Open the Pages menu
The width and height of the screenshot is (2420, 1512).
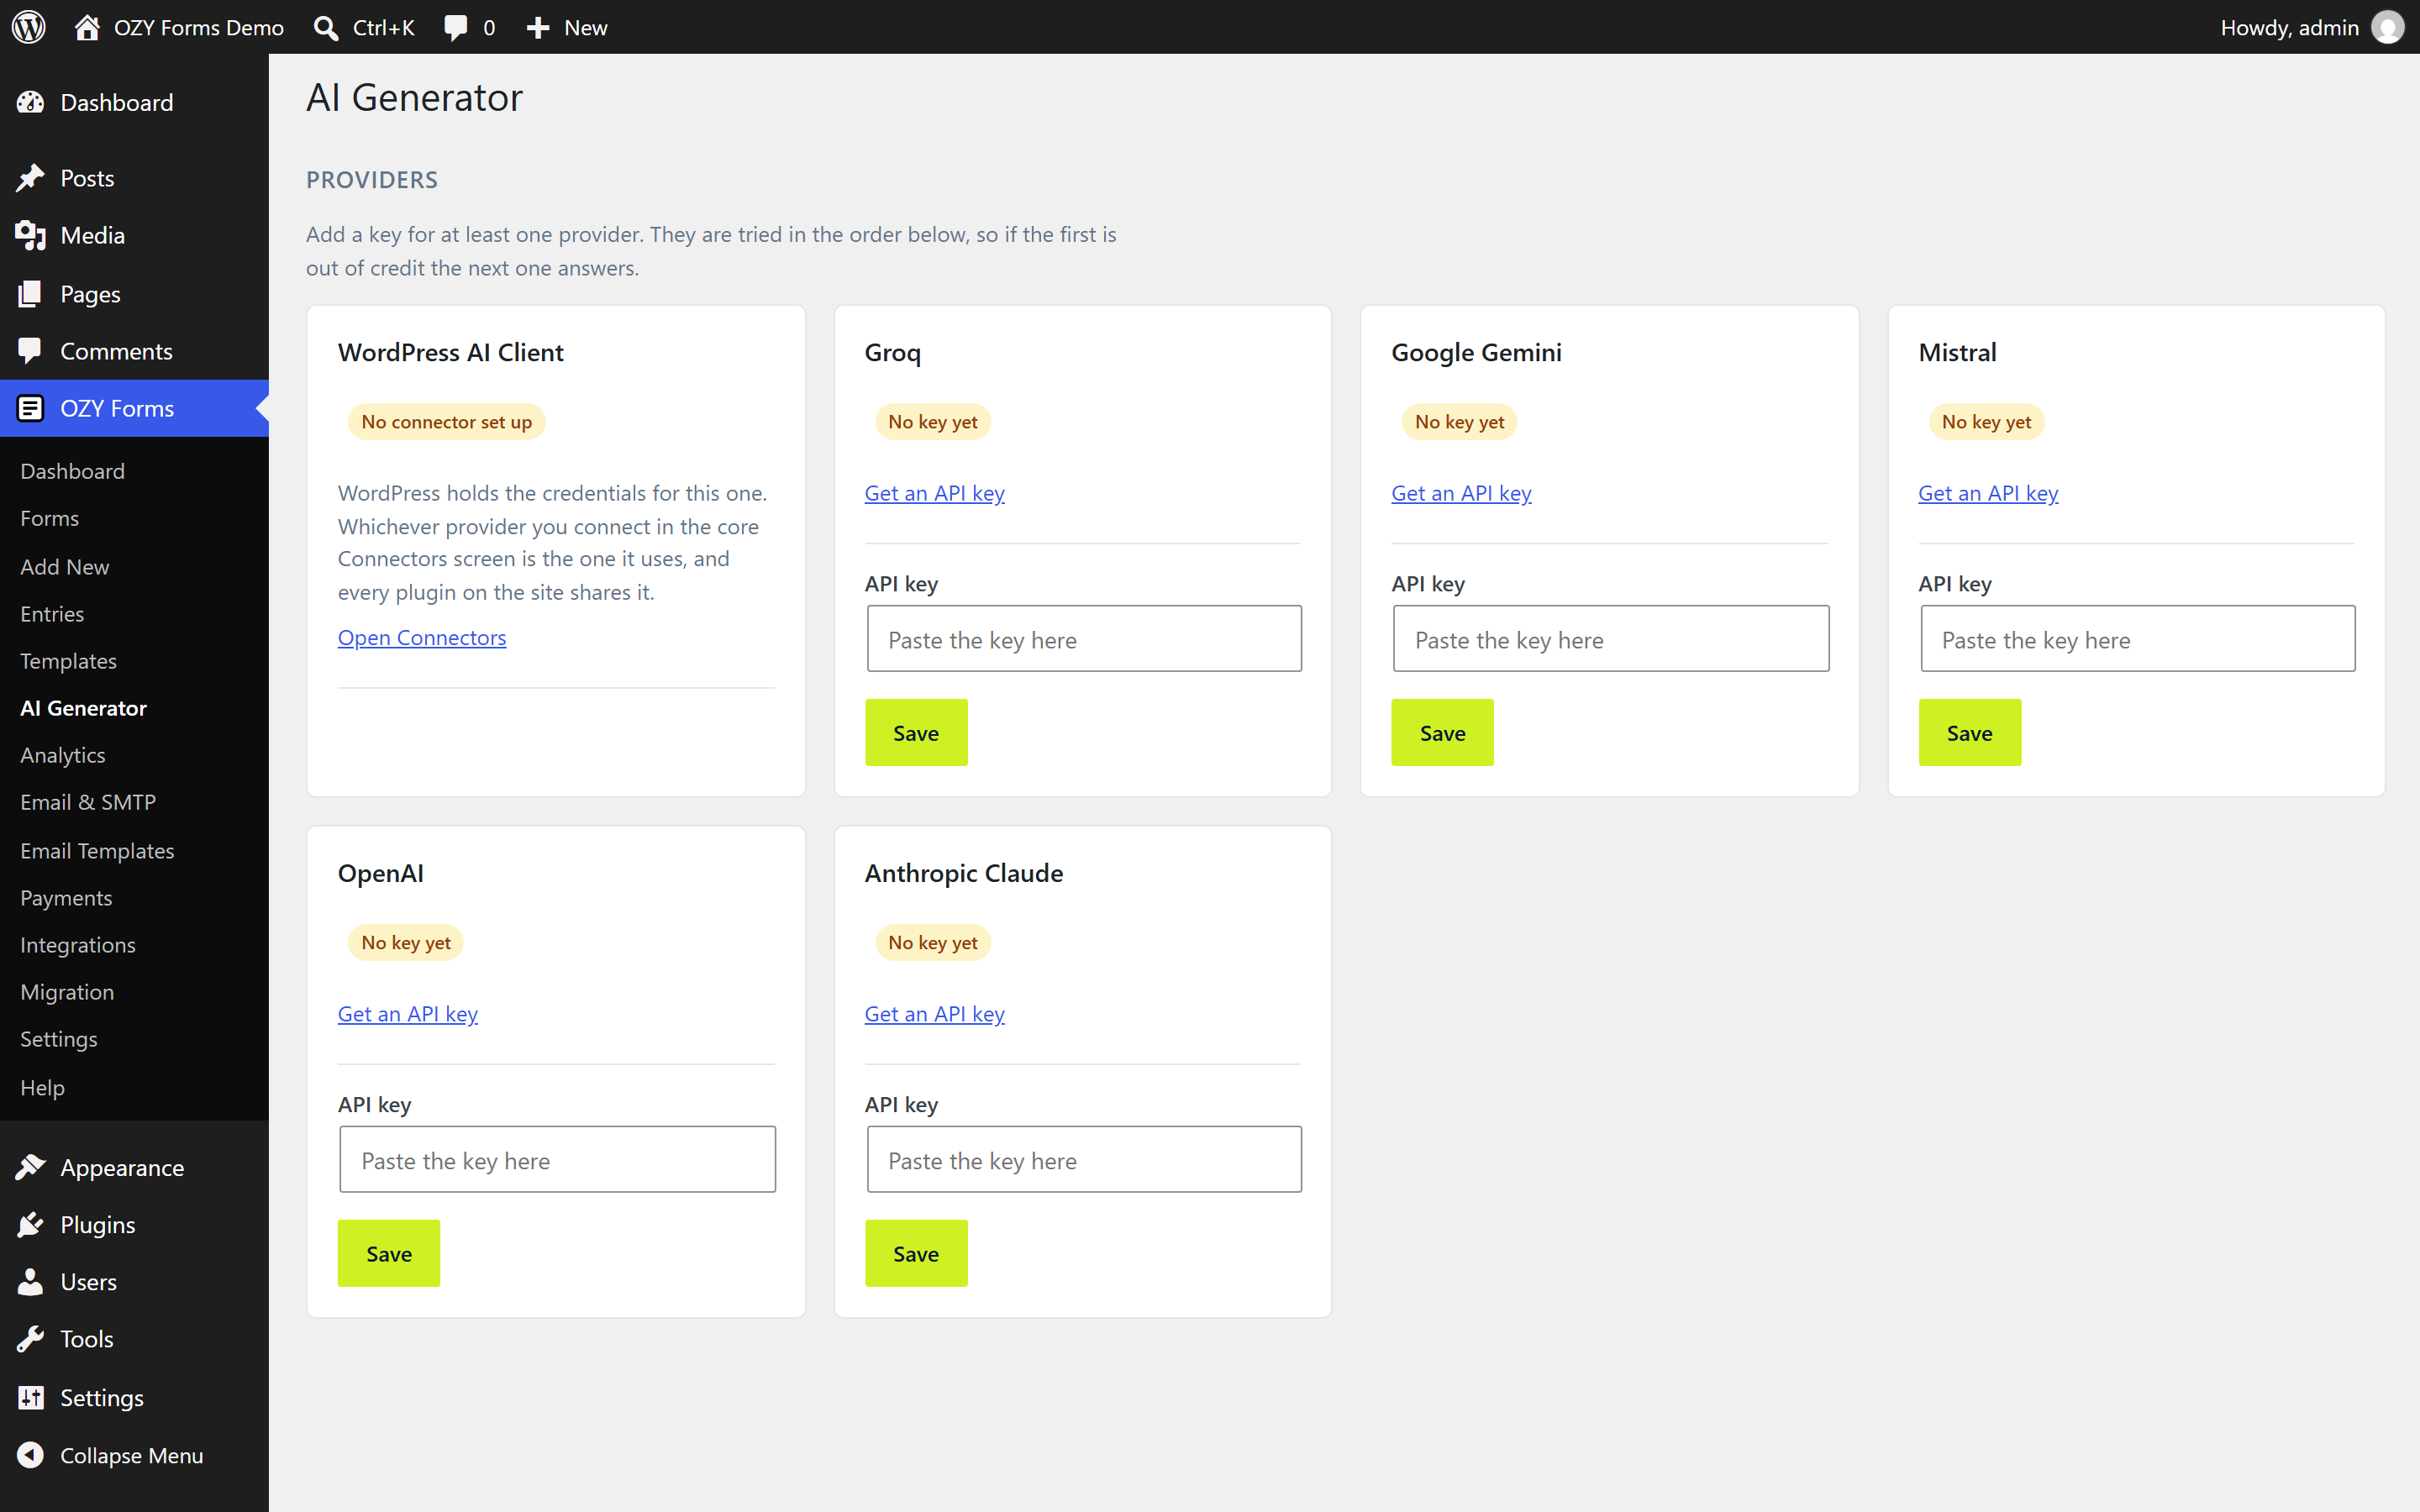click(134, 294)
